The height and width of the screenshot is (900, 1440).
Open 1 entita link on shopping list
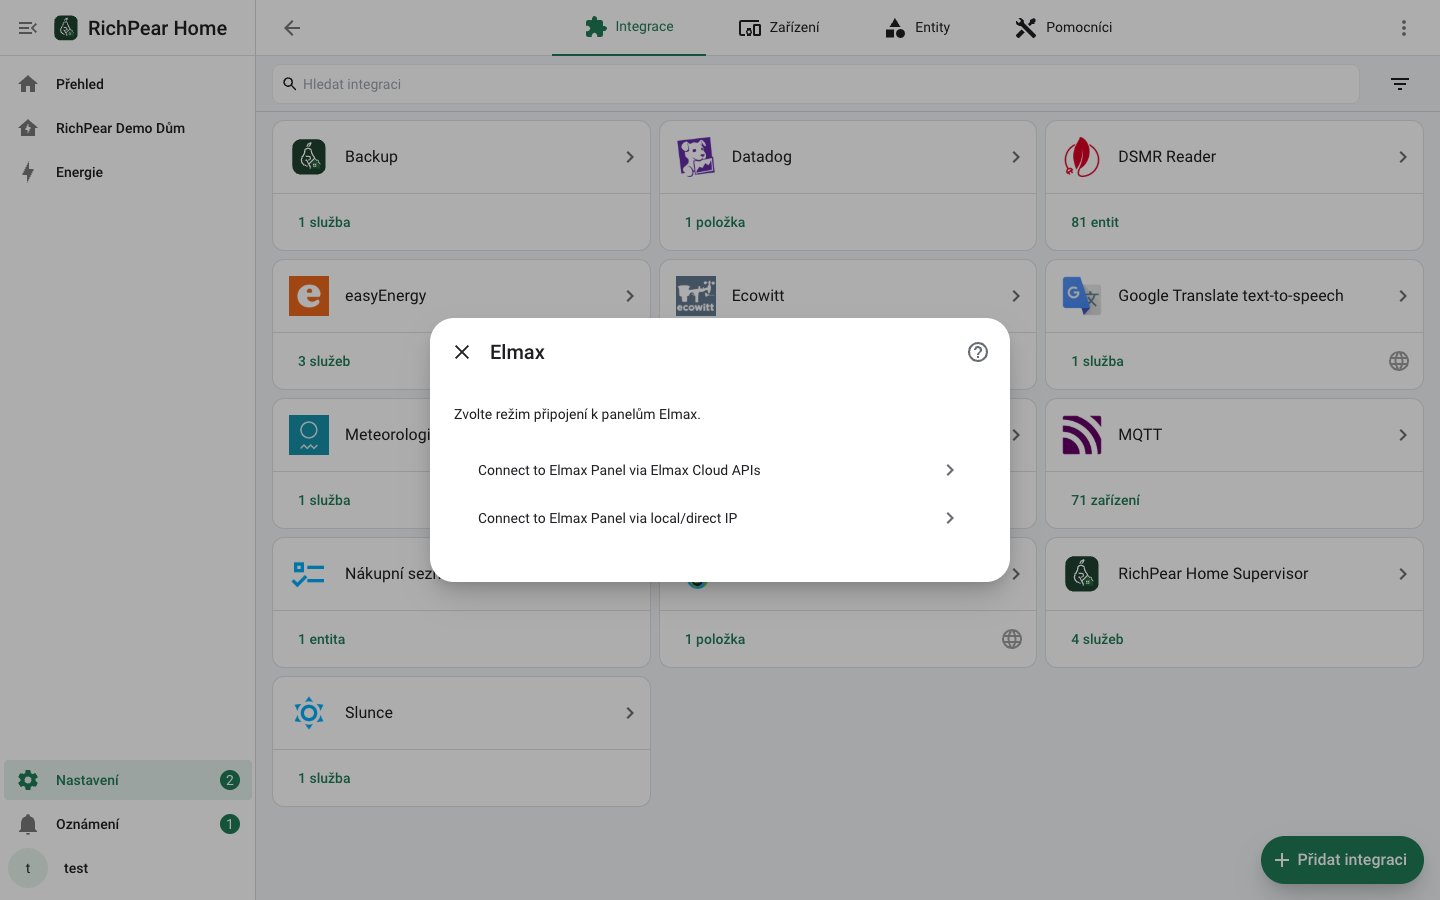pyautogui.click(x=321, y=639)
